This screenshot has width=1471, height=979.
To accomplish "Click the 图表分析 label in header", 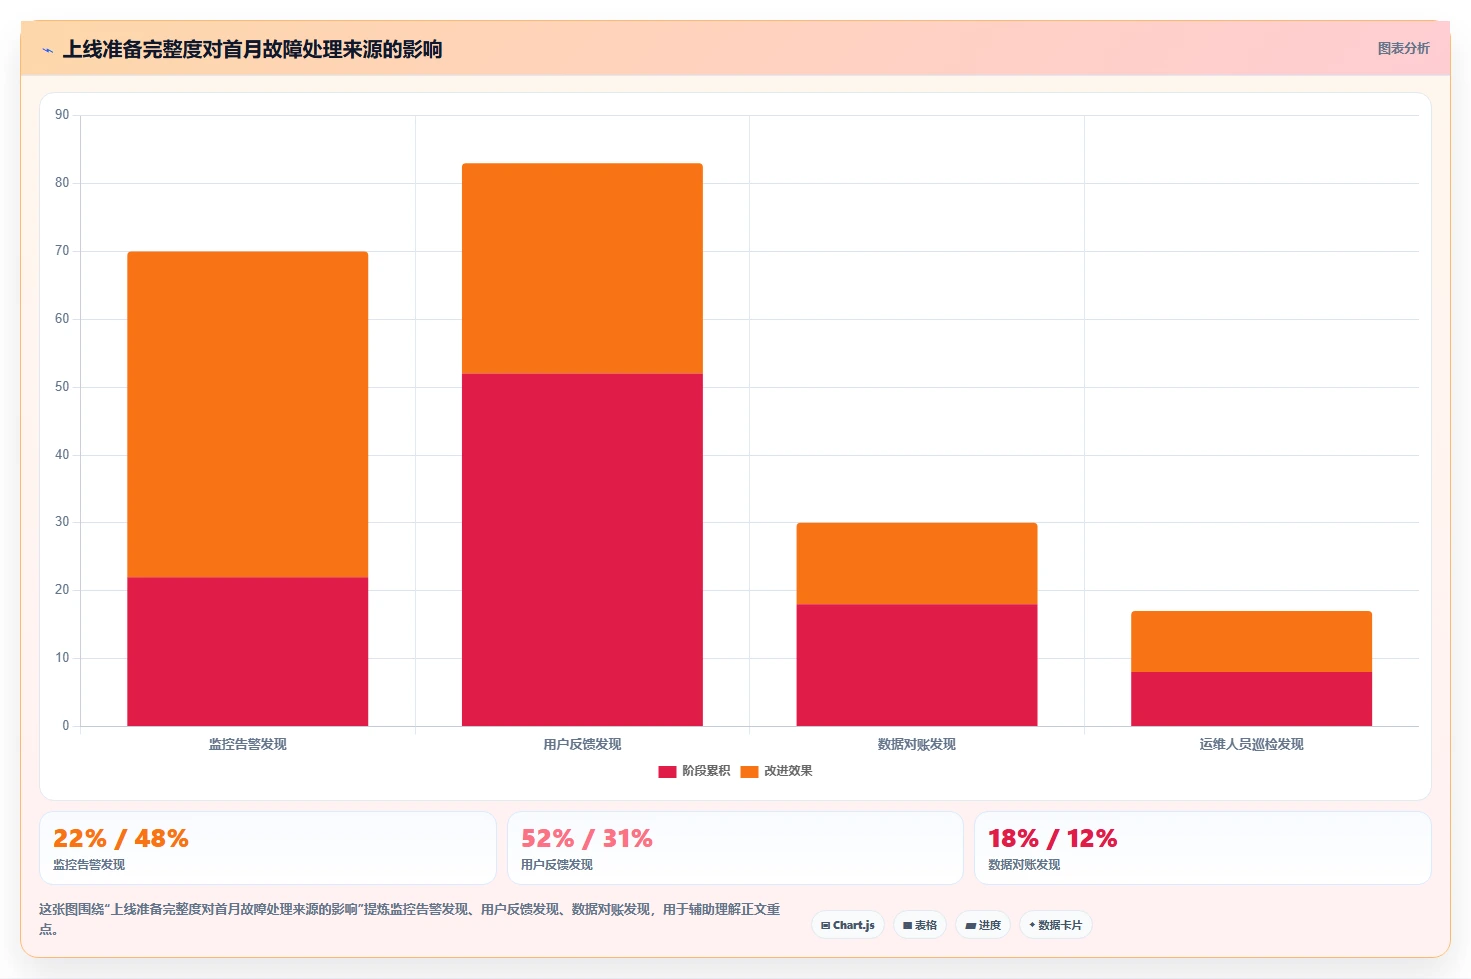I will [x=1403, y=48].
